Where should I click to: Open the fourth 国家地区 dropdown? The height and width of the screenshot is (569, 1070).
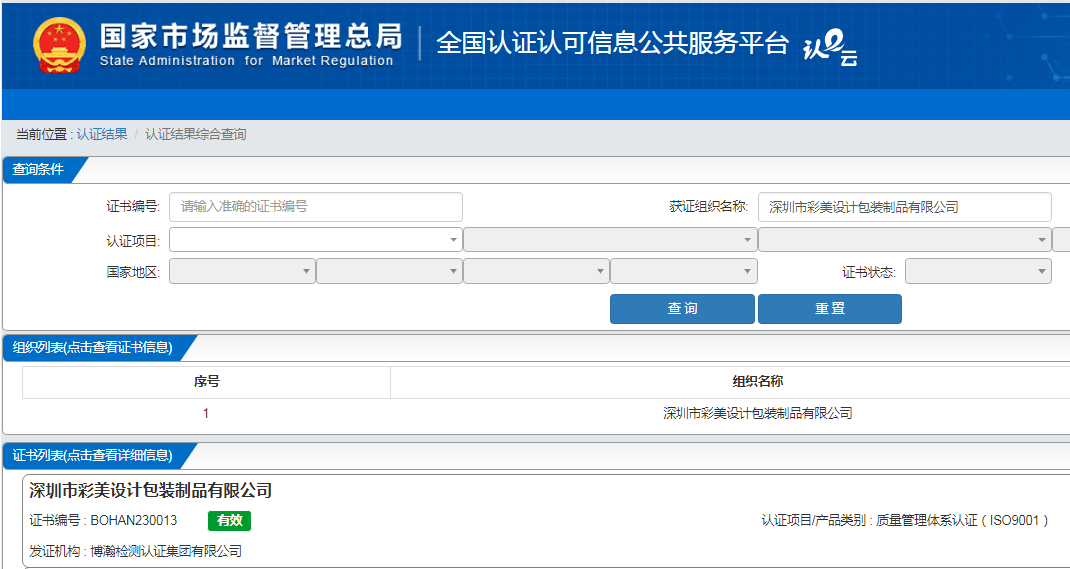pos(684,271)
